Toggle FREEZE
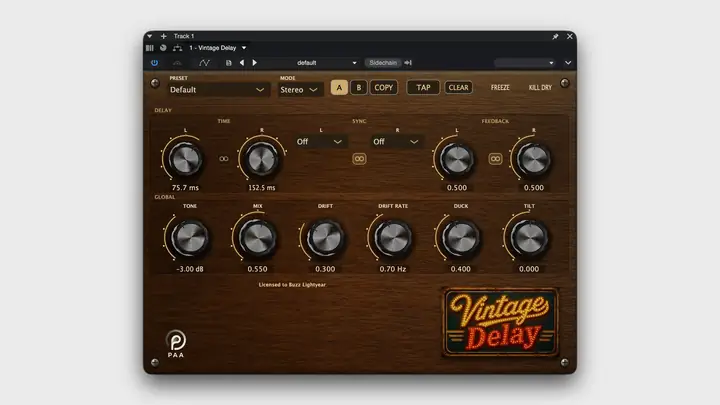The height and width of the screenshot is (405, 720). point(500,88)
